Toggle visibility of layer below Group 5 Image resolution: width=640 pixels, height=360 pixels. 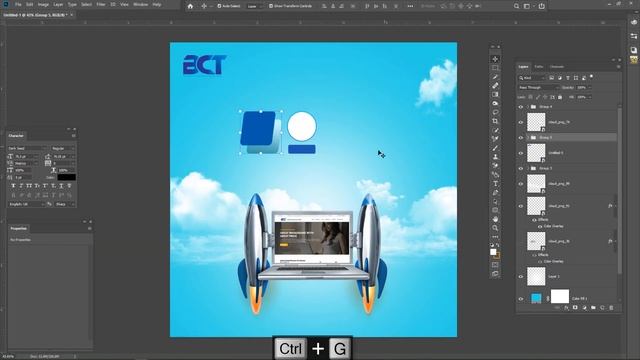(x=520, y=153)
